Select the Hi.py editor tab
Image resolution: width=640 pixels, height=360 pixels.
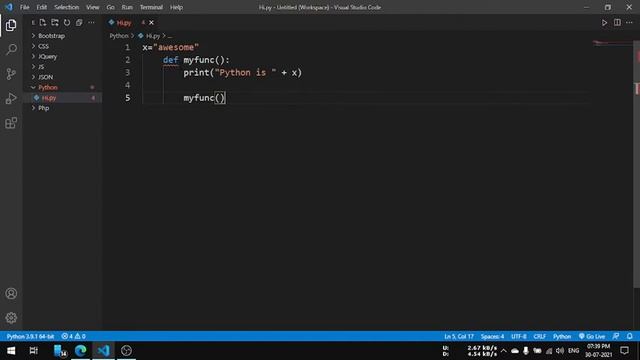point(124,23)
